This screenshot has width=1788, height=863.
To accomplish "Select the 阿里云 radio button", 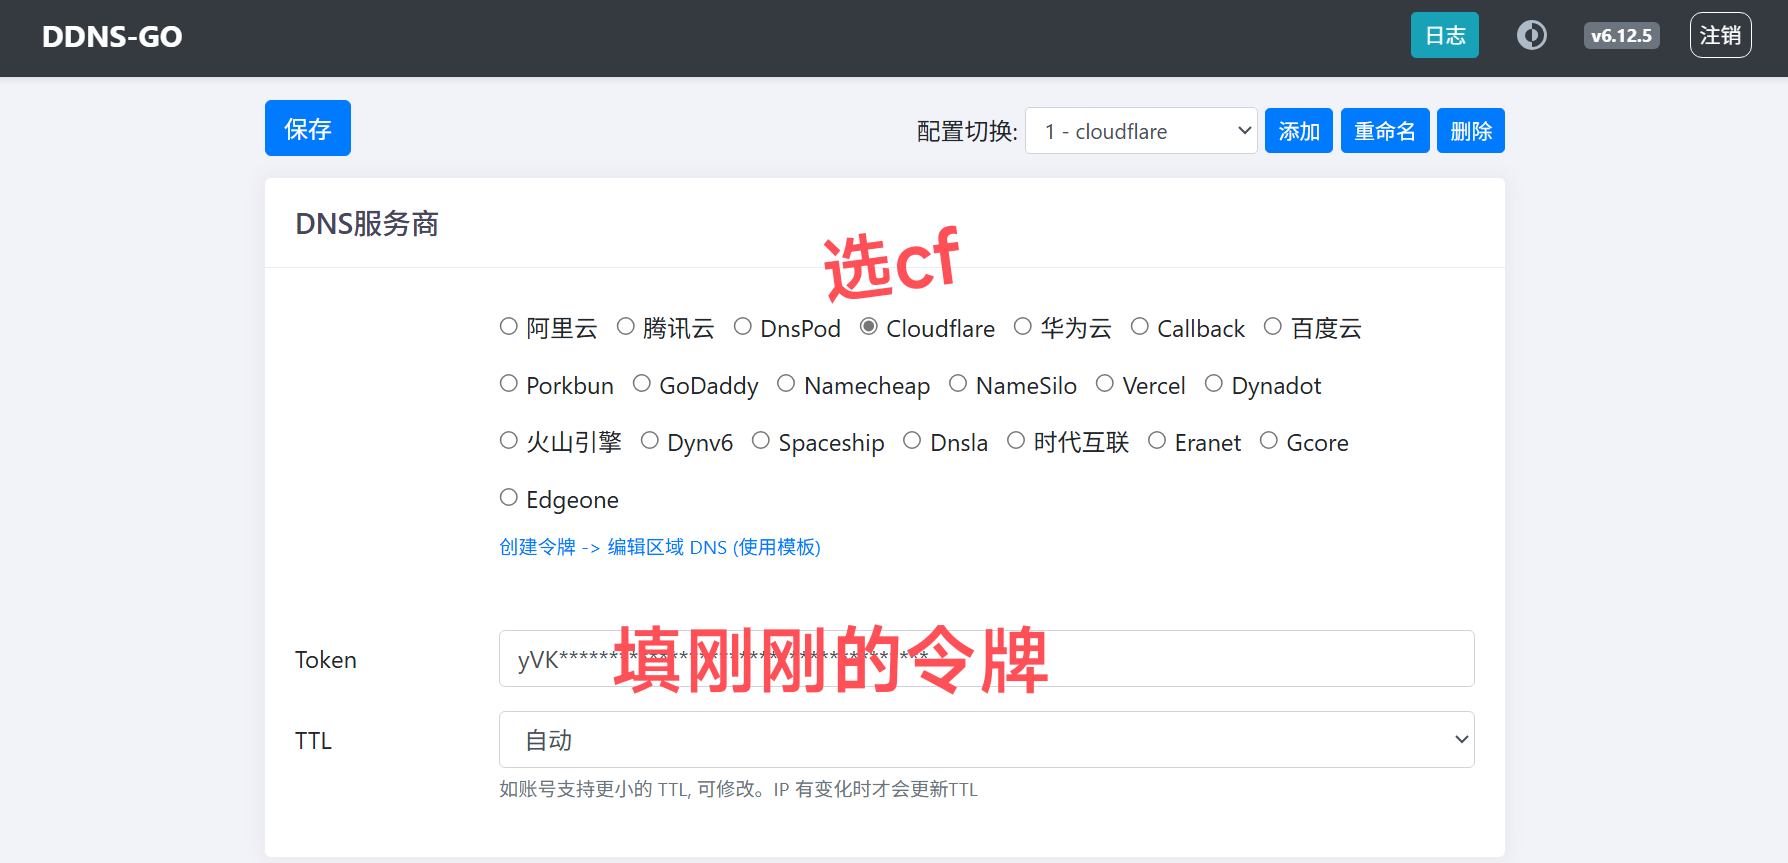I will coord(509,327).
